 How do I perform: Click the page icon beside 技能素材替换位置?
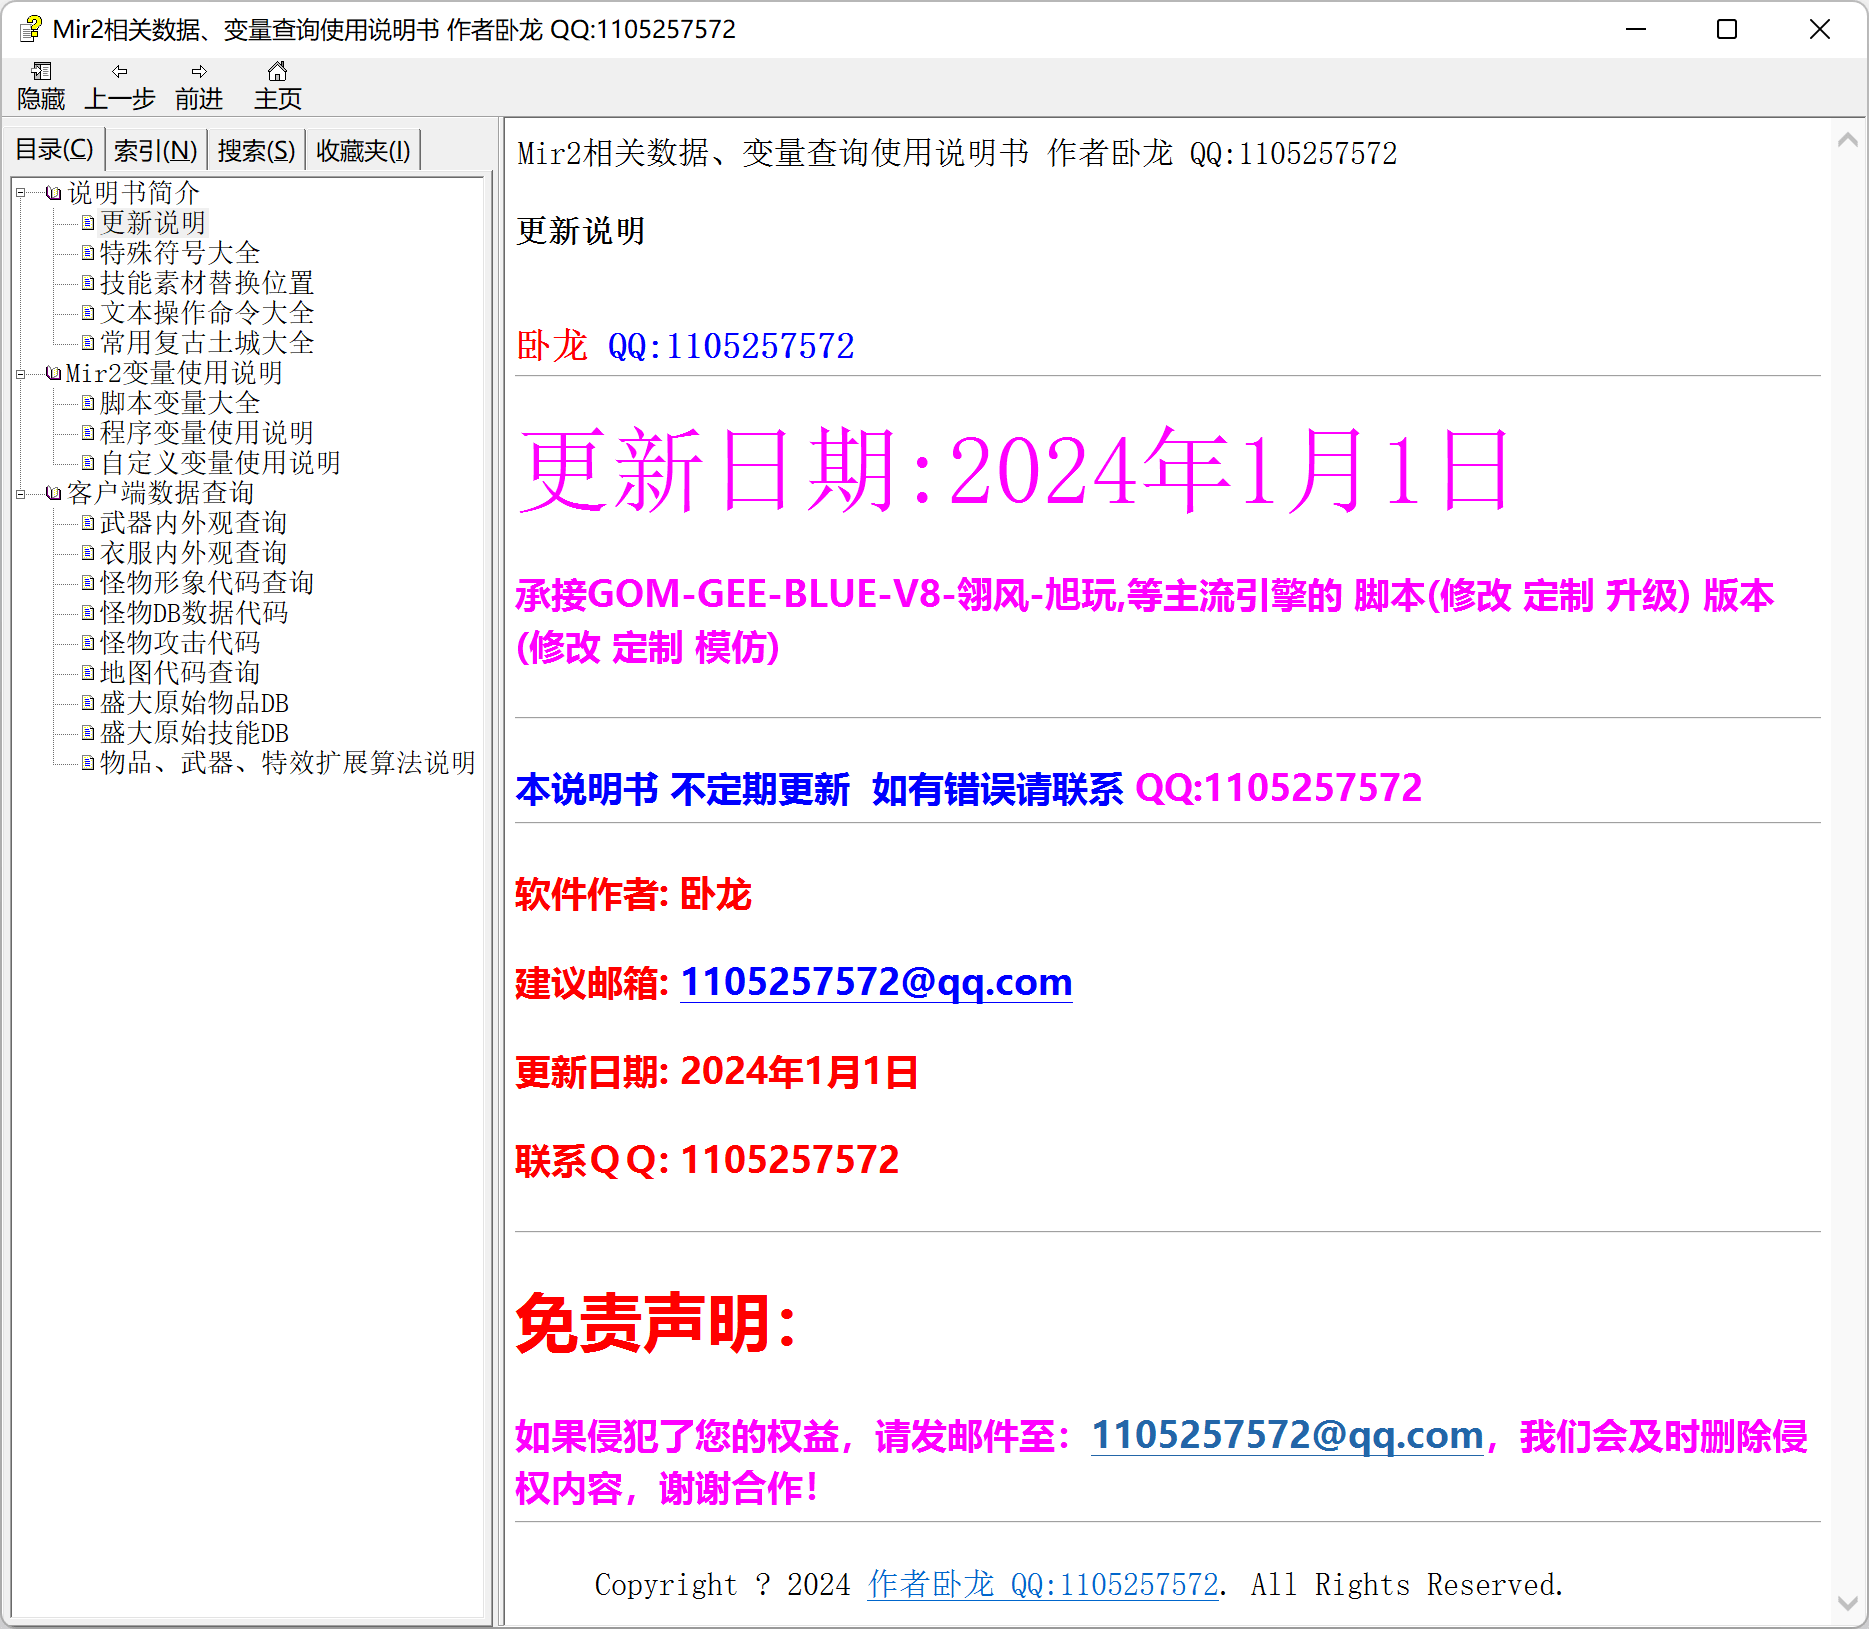(88, 283)
